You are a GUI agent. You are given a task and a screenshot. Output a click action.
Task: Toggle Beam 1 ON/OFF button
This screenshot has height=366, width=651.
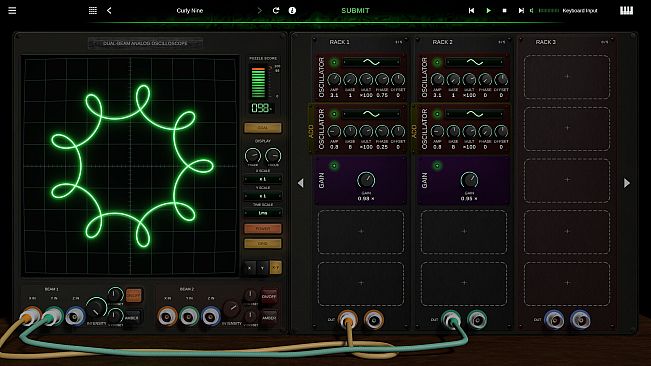coord(134,295)
